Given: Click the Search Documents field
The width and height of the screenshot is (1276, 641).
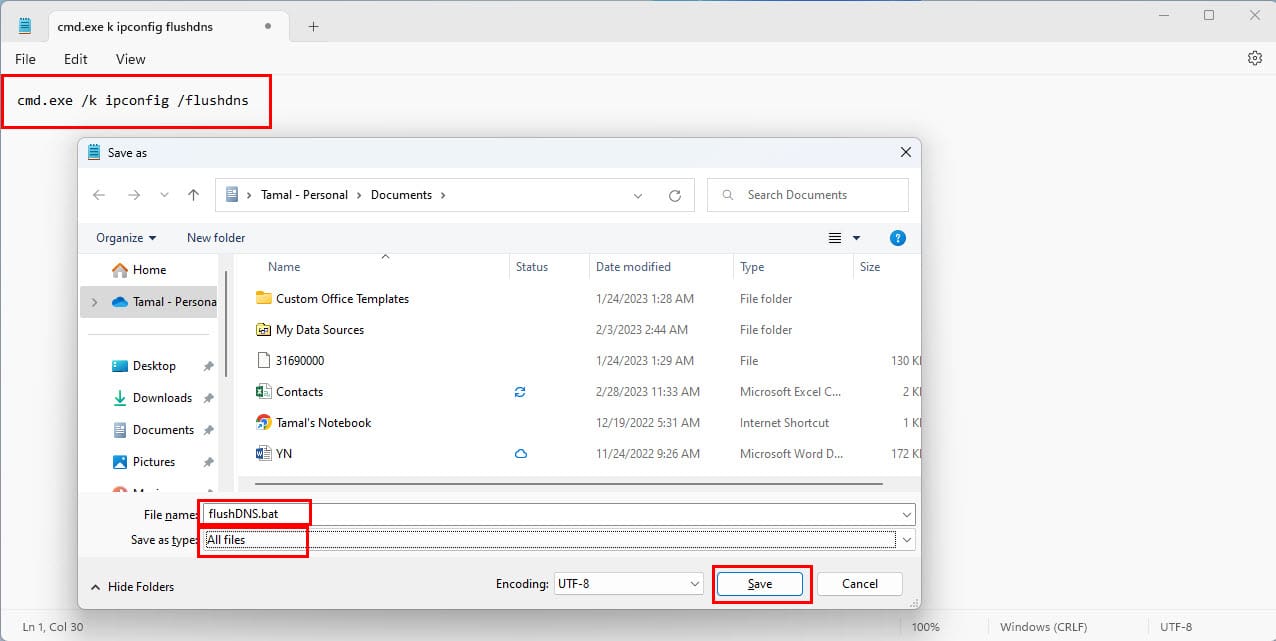Looking at the screenshot, I should tap(808, 195).
